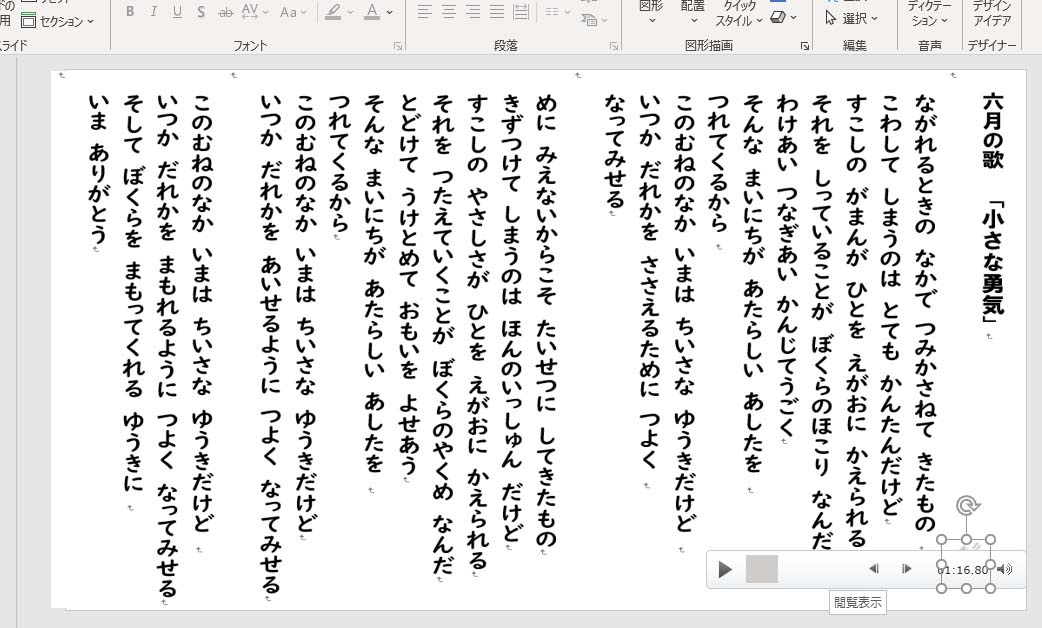Click the distributed alignment icon

coord(521,11)
